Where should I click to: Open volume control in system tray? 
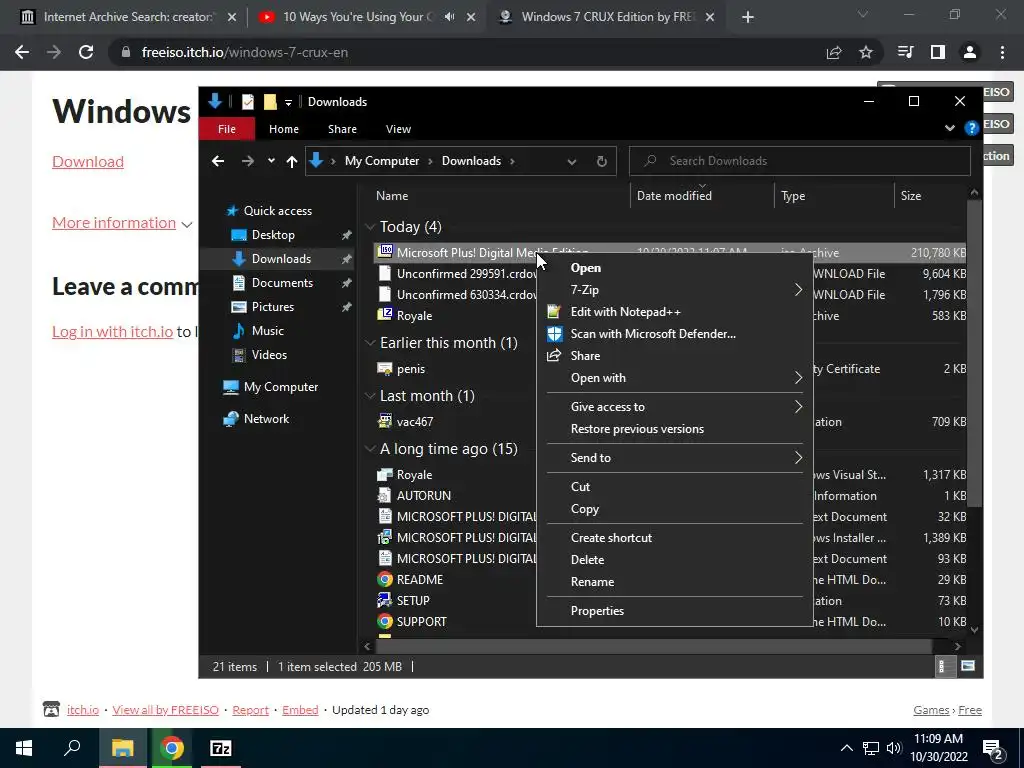point(894,748)
